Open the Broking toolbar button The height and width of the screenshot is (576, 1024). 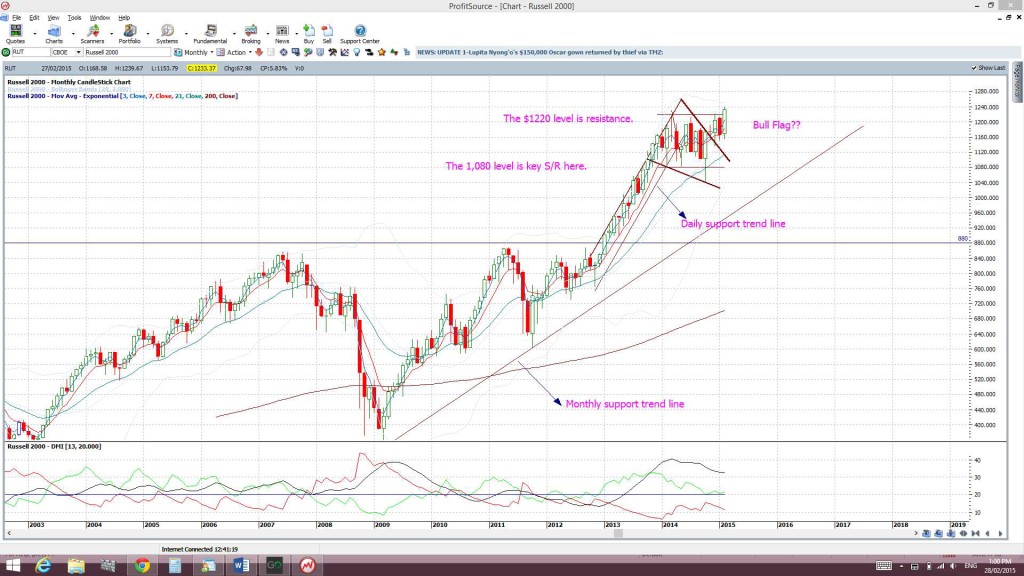tap(251, 34)
